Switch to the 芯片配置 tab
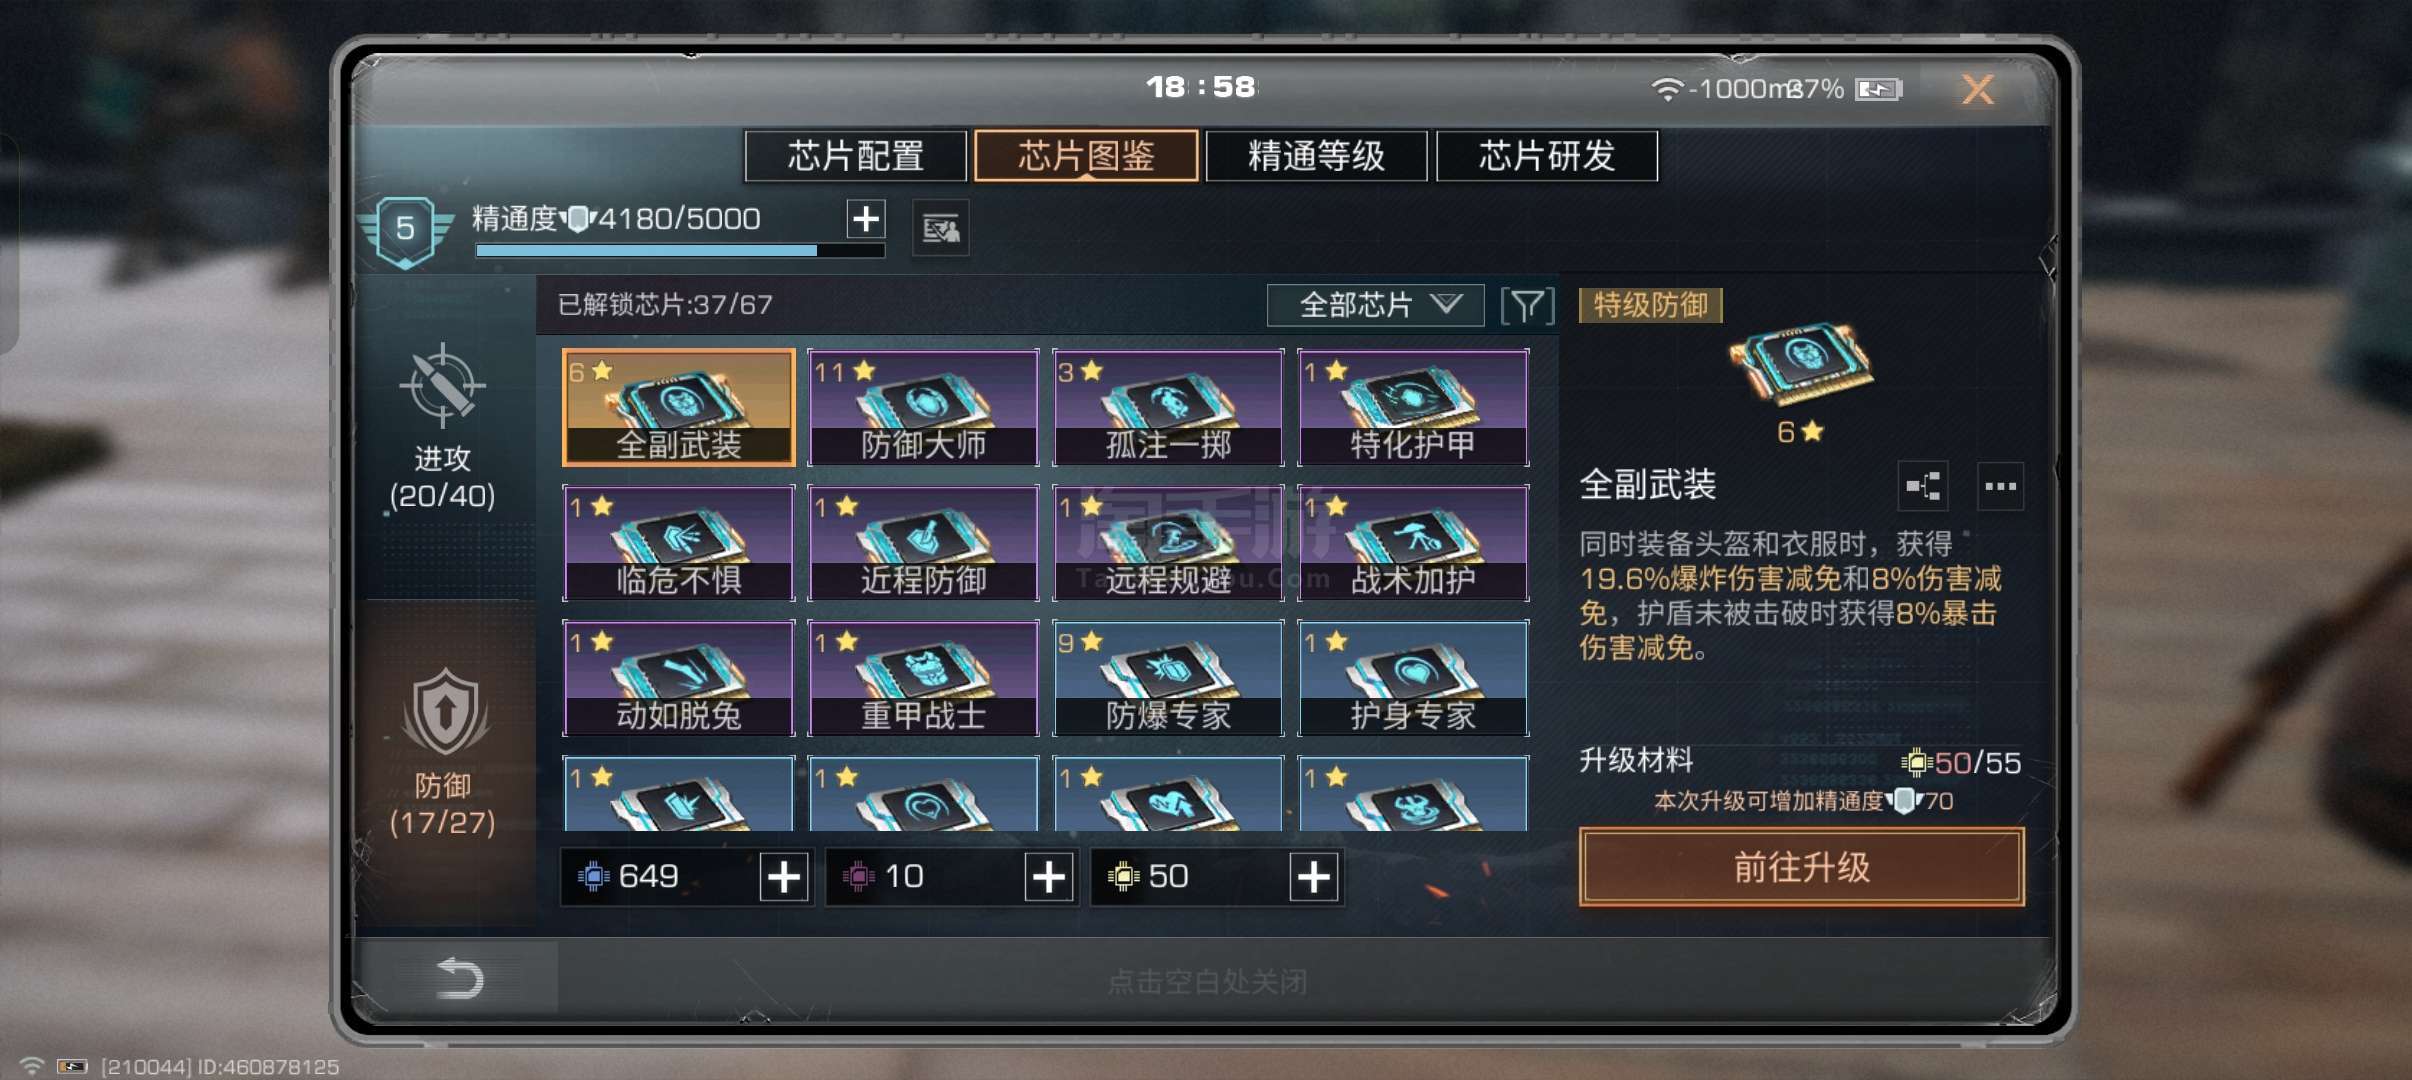 [x=855, y=156]
